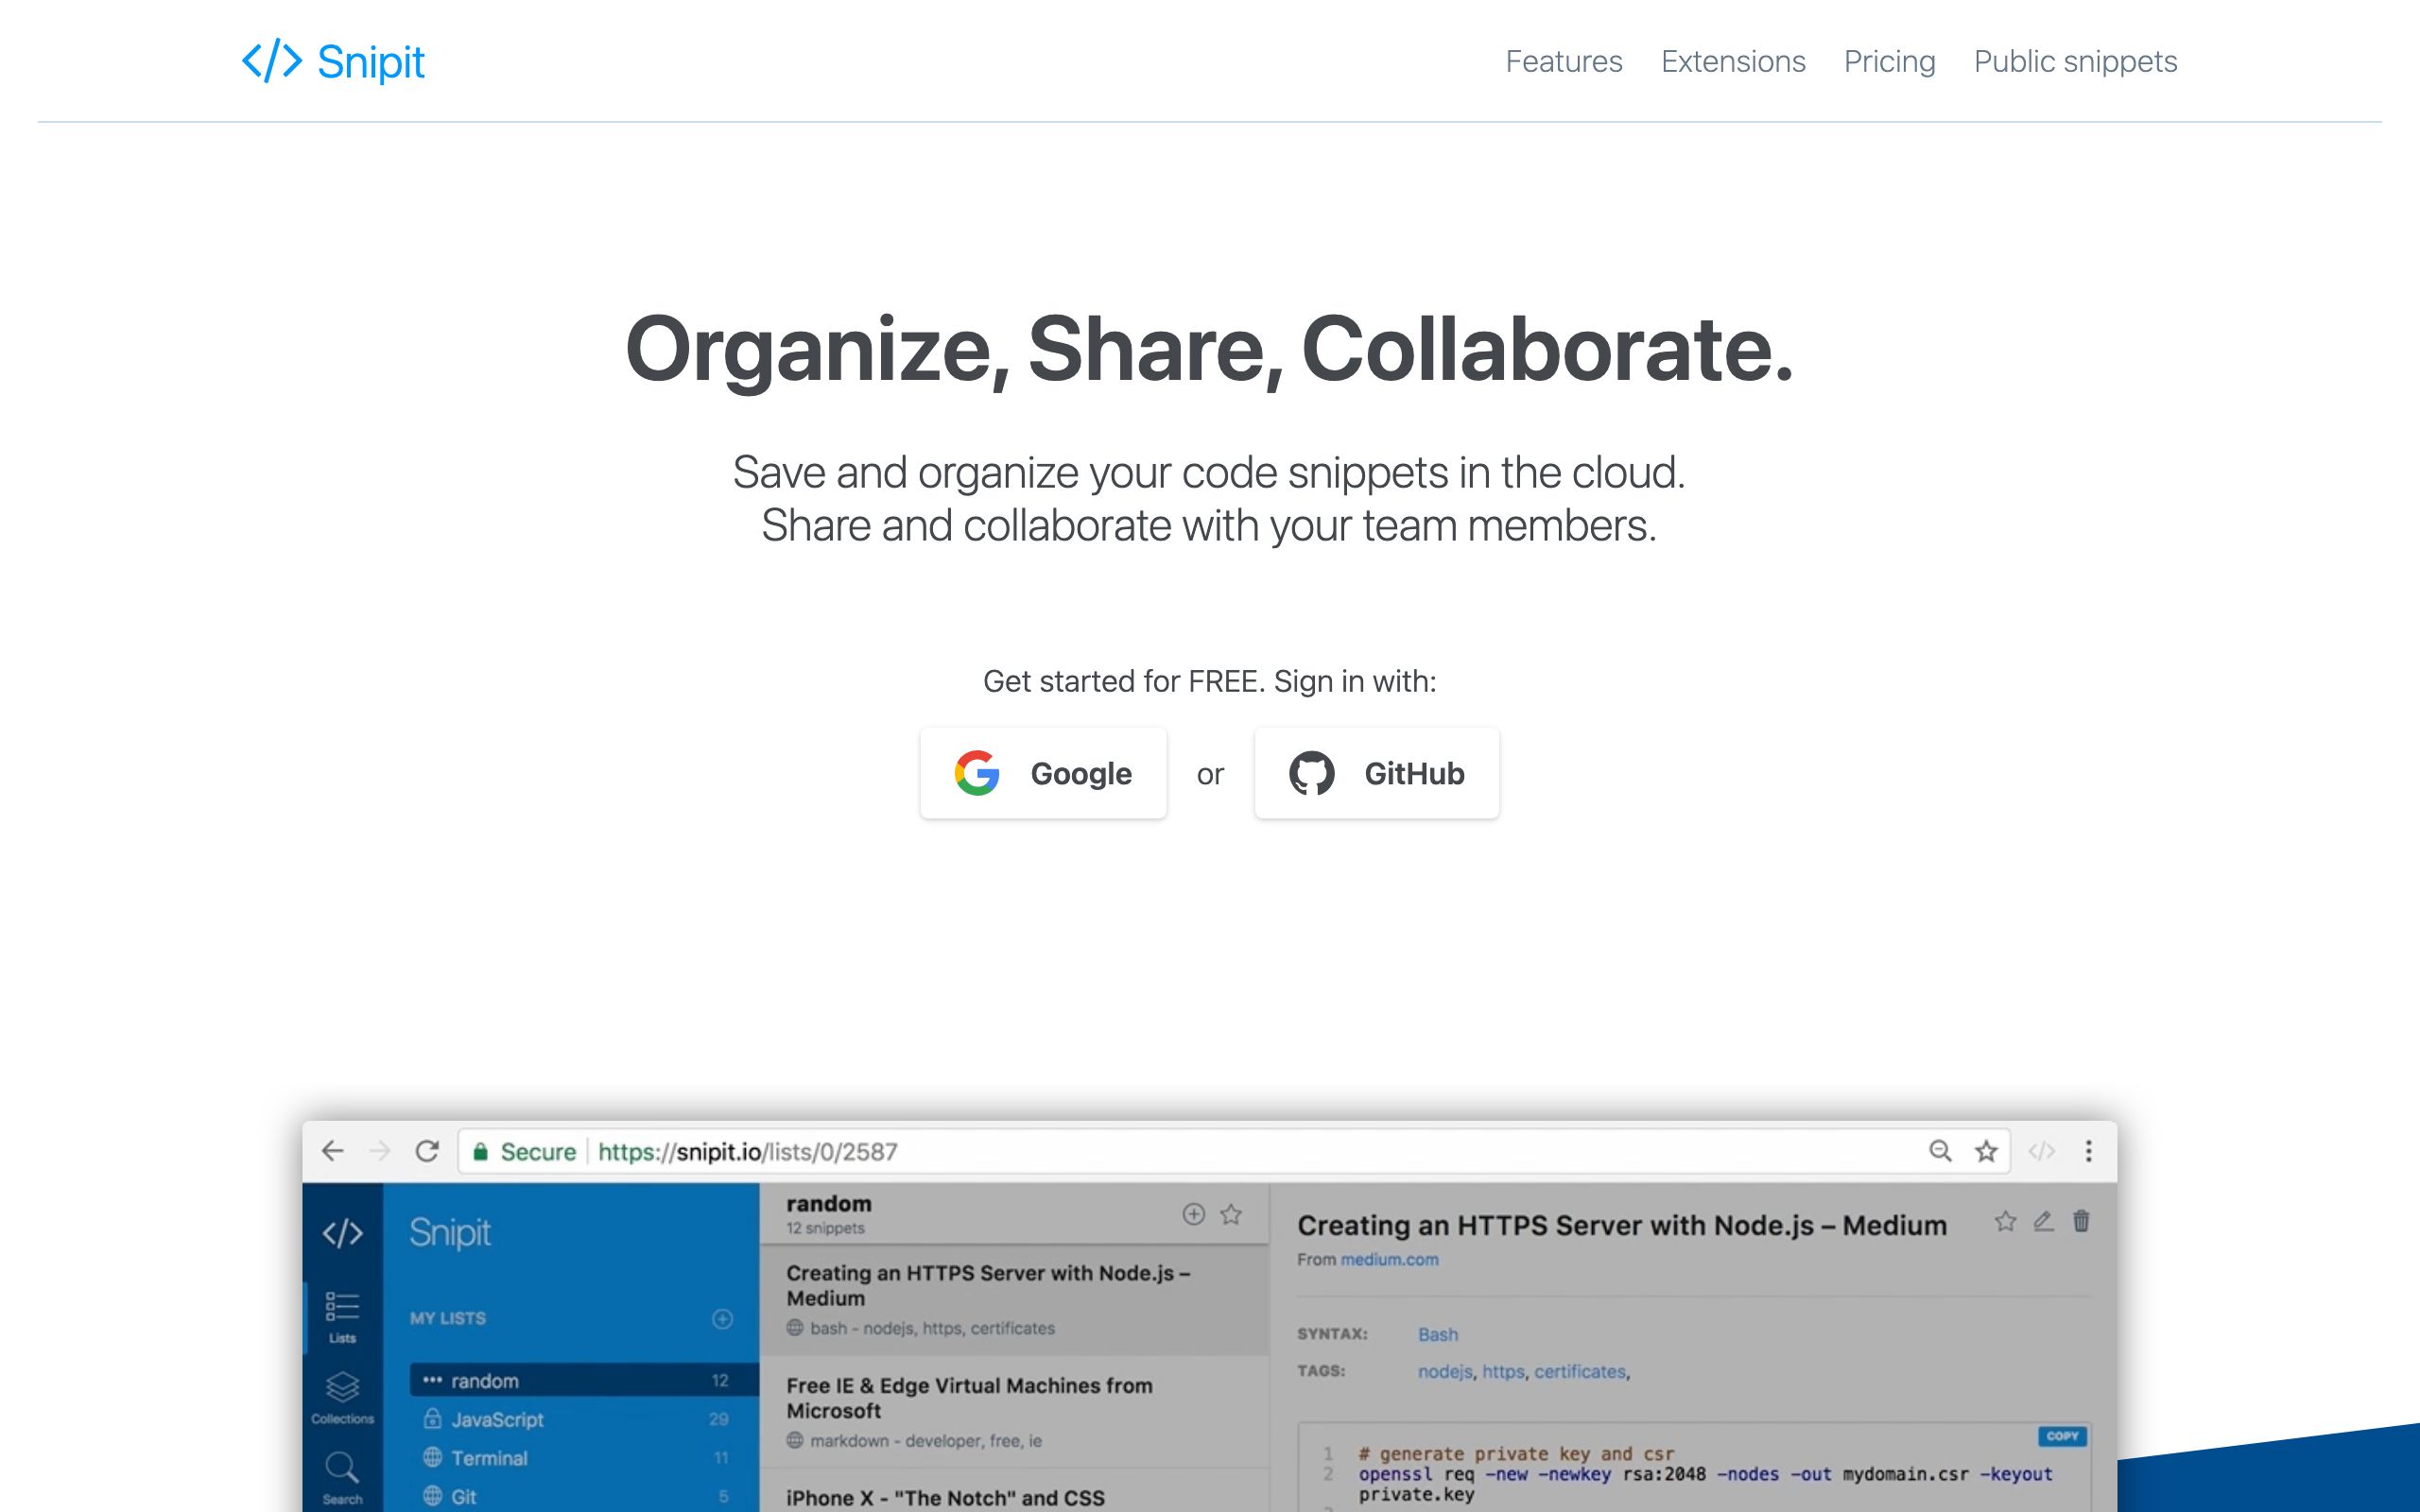Add snippet plus icon in random header
Viewport: 2420px width, 1512px height.
point(1193,1214)
